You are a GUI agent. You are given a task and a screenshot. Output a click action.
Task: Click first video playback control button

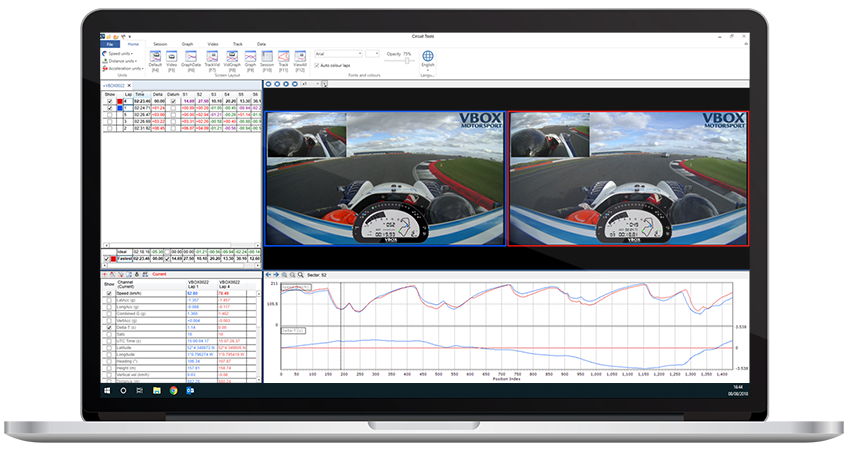tap(268, 84)
